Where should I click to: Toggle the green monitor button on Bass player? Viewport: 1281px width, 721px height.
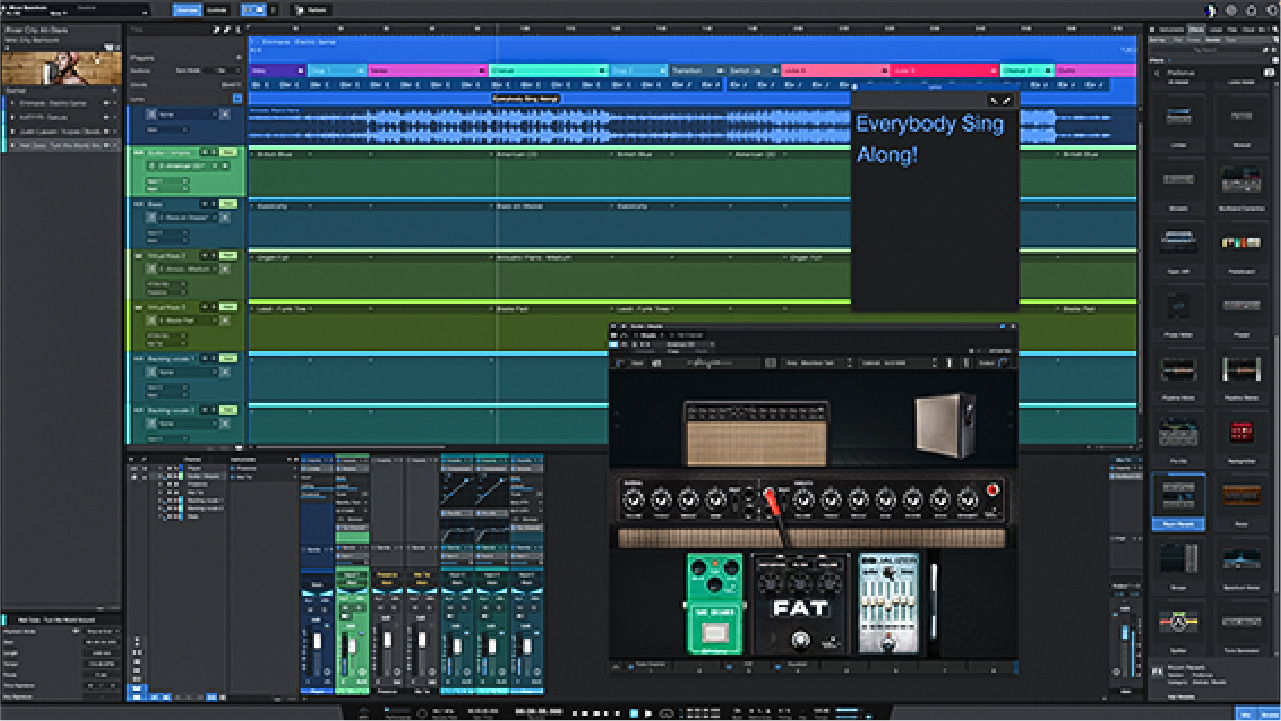coord(228,203)
